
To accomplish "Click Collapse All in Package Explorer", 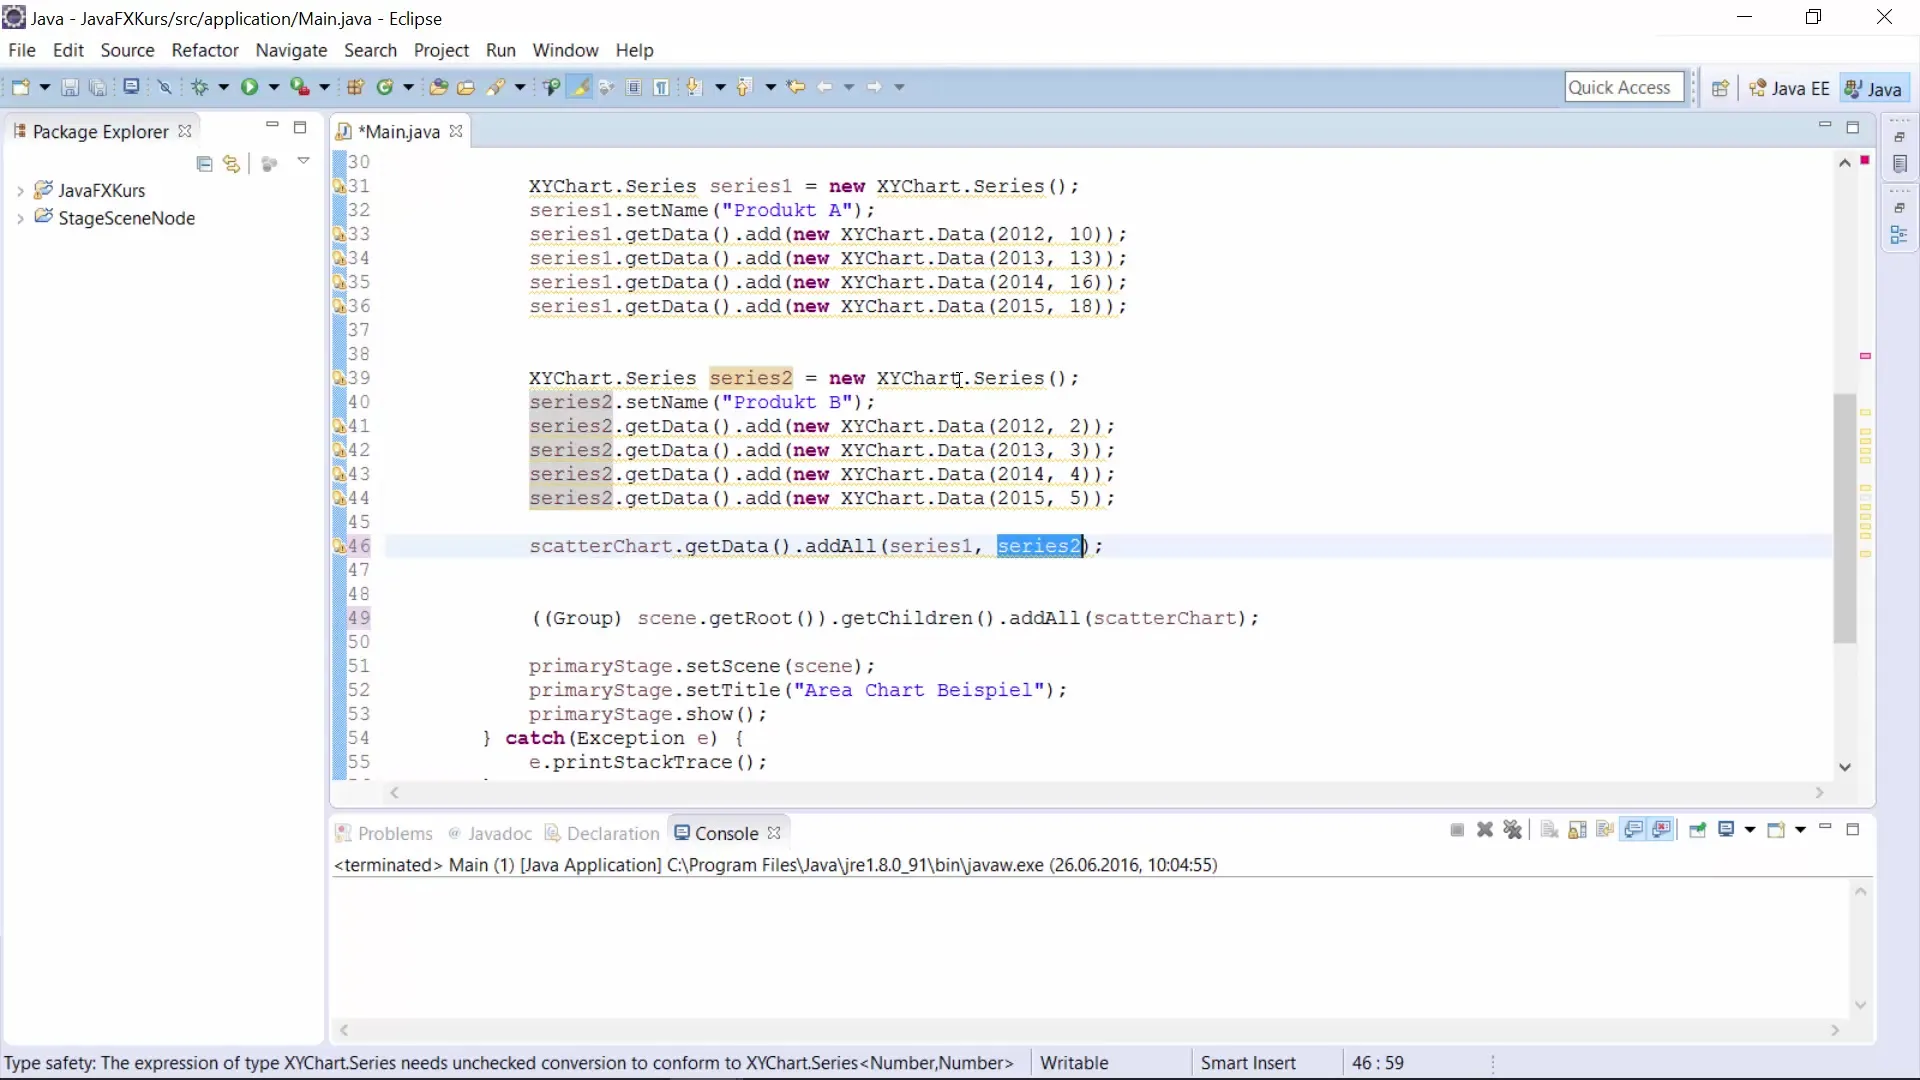I will click(205, 164).
